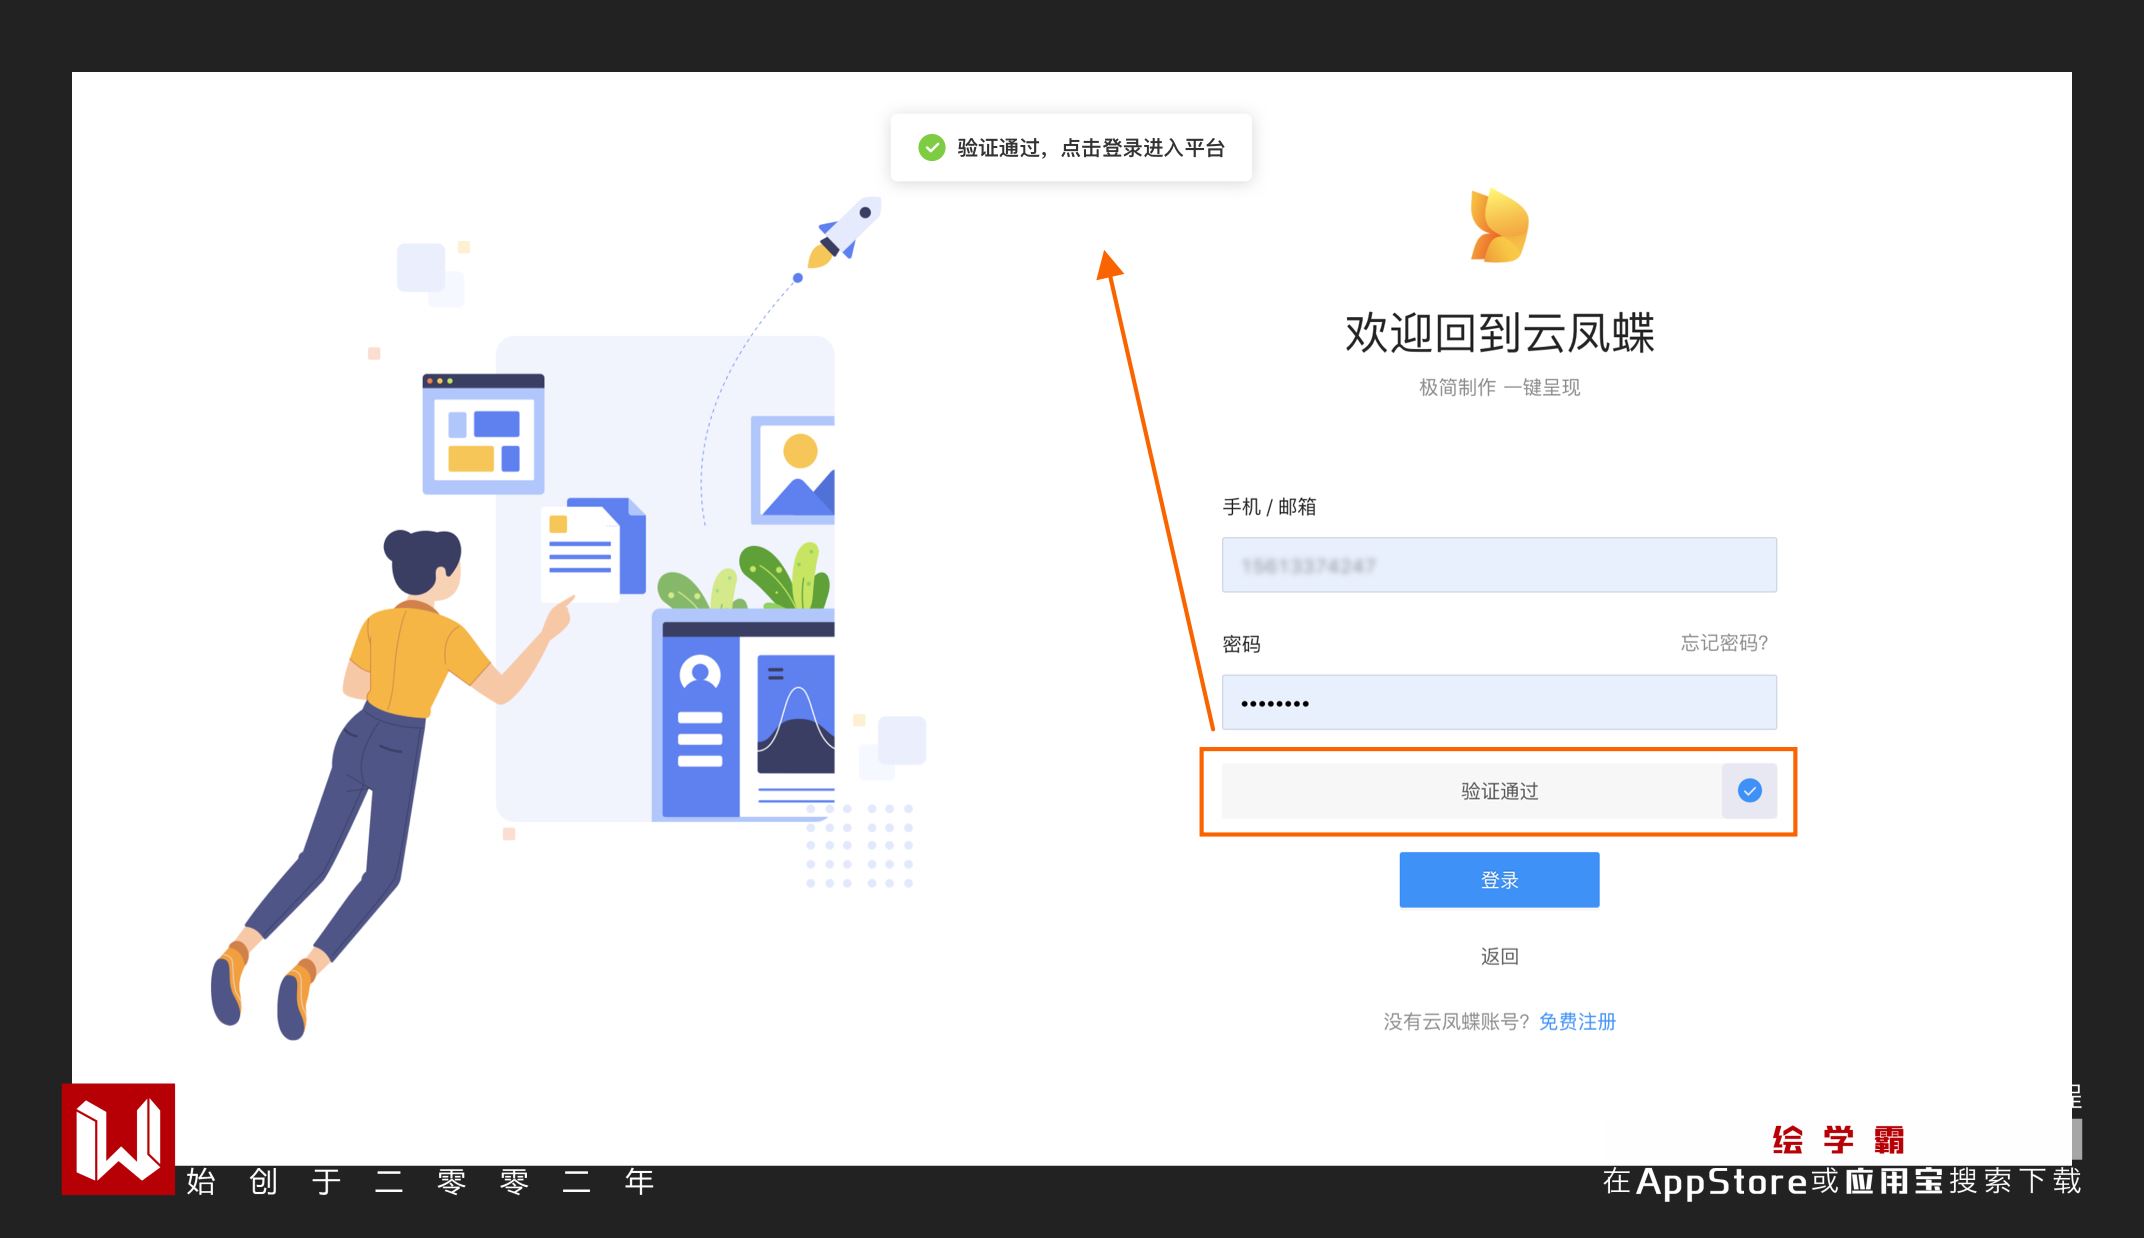Click the green success checkmark icon
The height and width of the screenshot is (1238, 2144).
coord(931,148)
